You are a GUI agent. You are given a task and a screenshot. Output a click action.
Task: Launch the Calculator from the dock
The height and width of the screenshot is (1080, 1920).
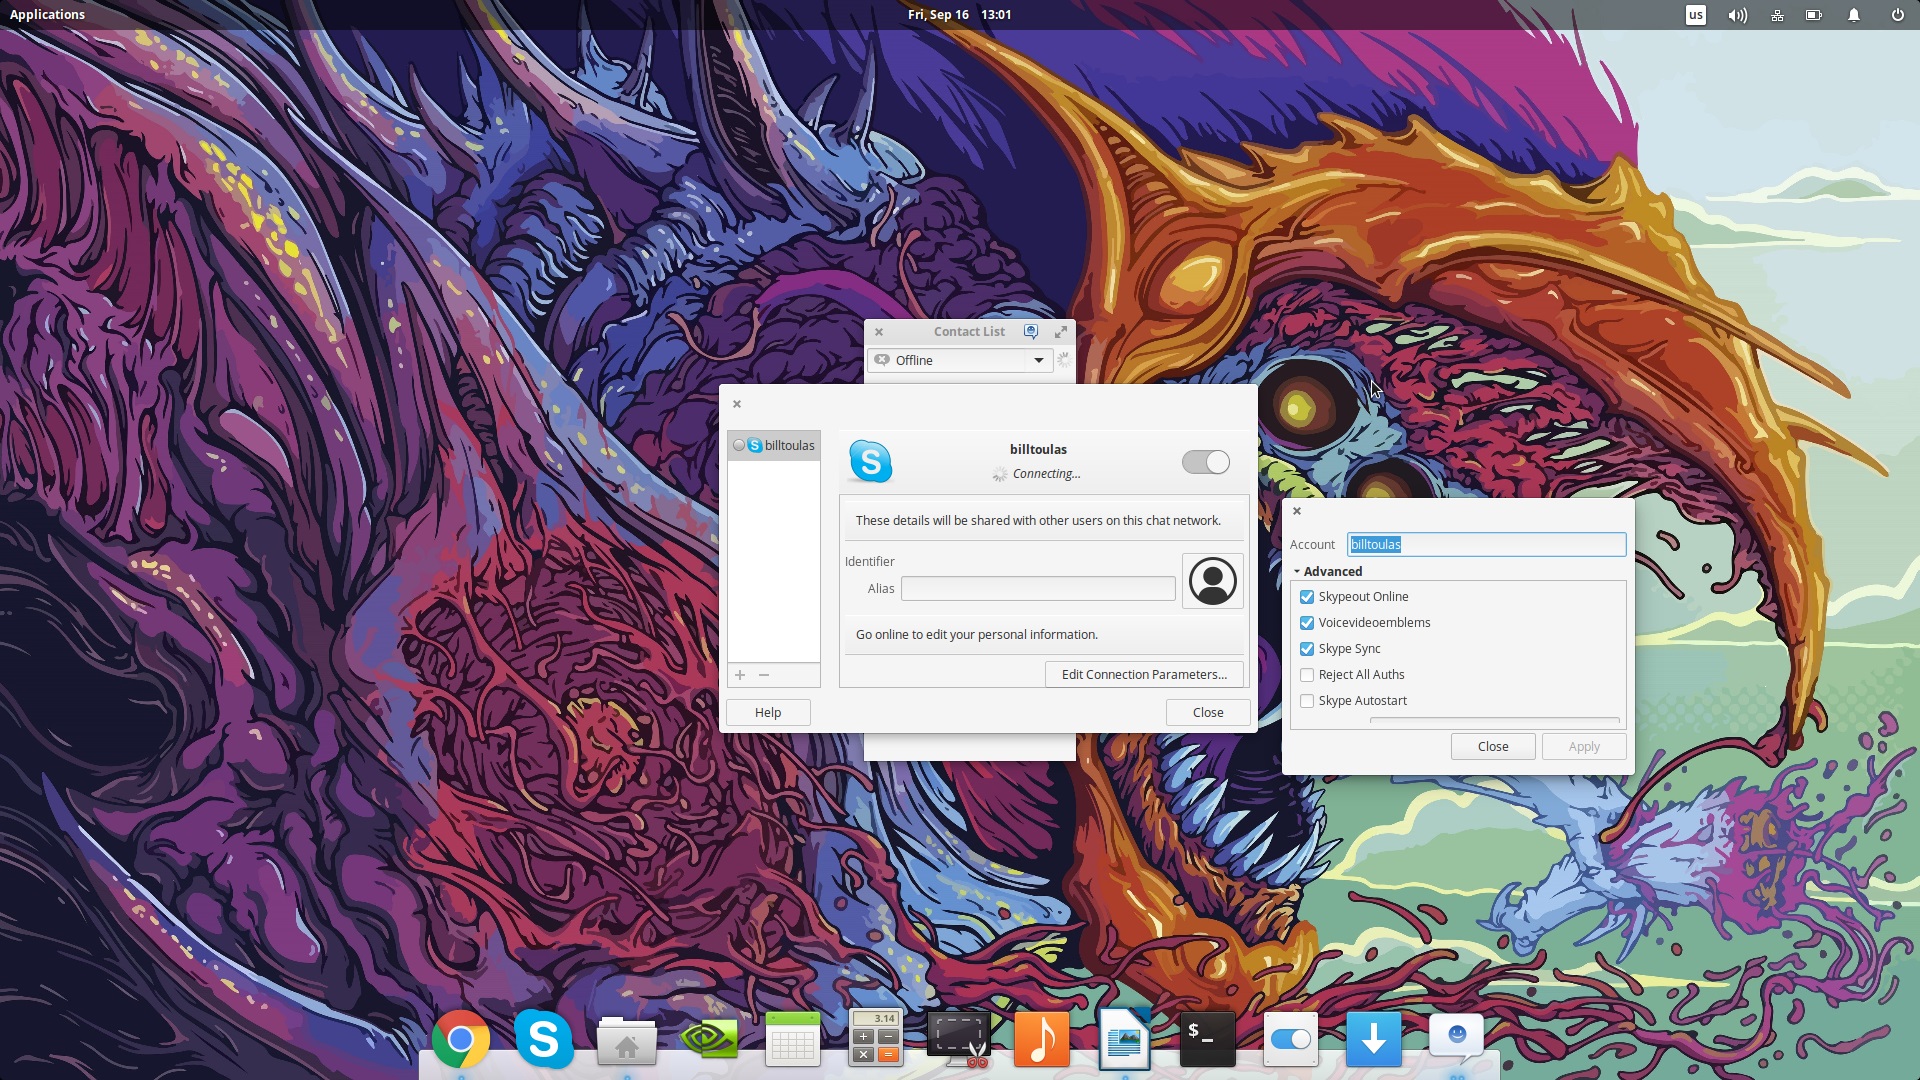pos(875,1039)
